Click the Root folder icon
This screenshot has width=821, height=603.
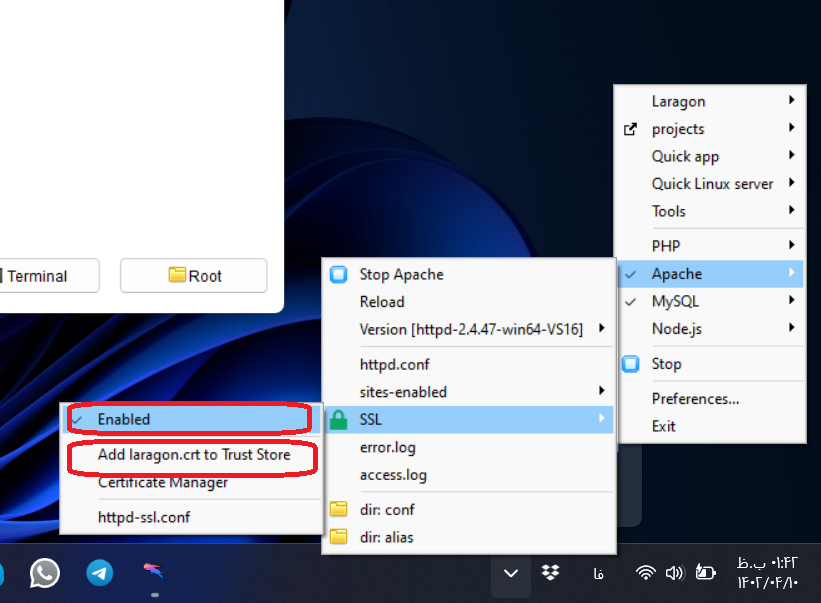(x=177, y=274)
